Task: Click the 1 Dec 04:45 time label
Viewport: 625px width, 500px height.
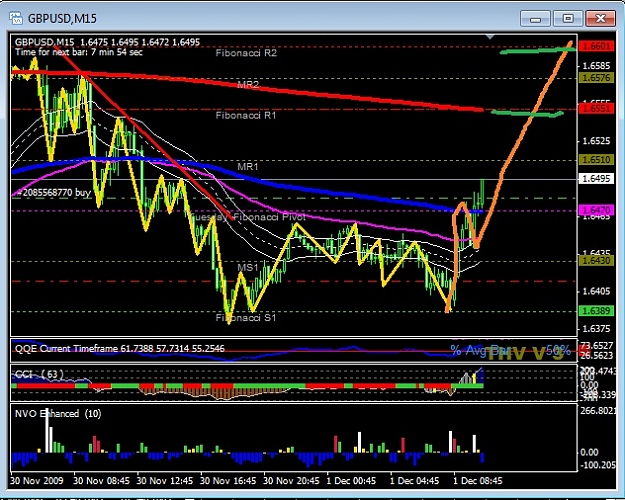Action: click(415, 480)
